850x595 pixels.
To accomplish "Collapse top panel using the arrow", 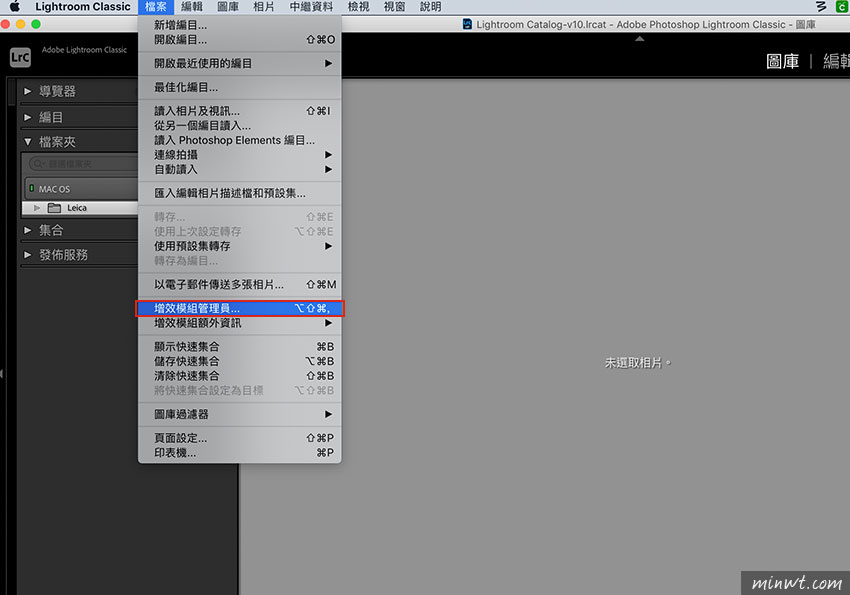I will tap(640, 39).
